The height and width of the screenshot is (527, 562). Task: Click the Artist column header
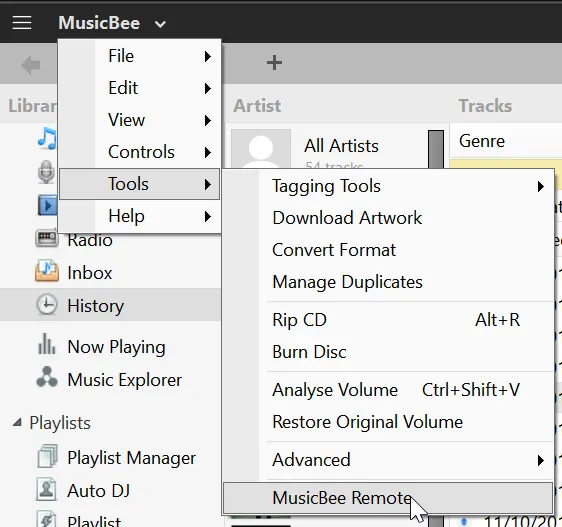257,106
